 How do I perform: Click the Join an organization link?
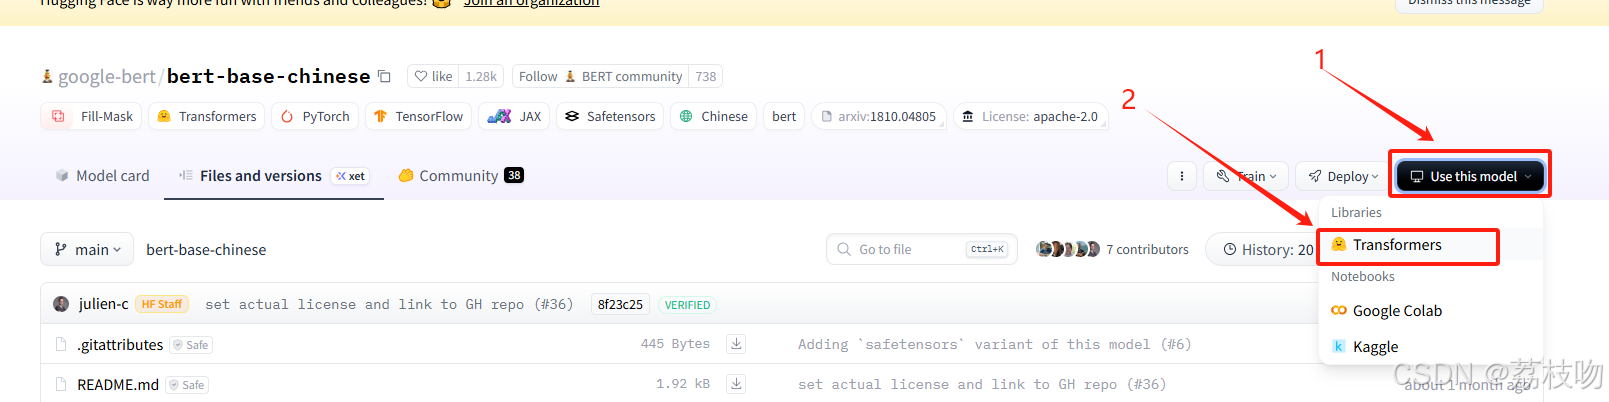point(531,3)
